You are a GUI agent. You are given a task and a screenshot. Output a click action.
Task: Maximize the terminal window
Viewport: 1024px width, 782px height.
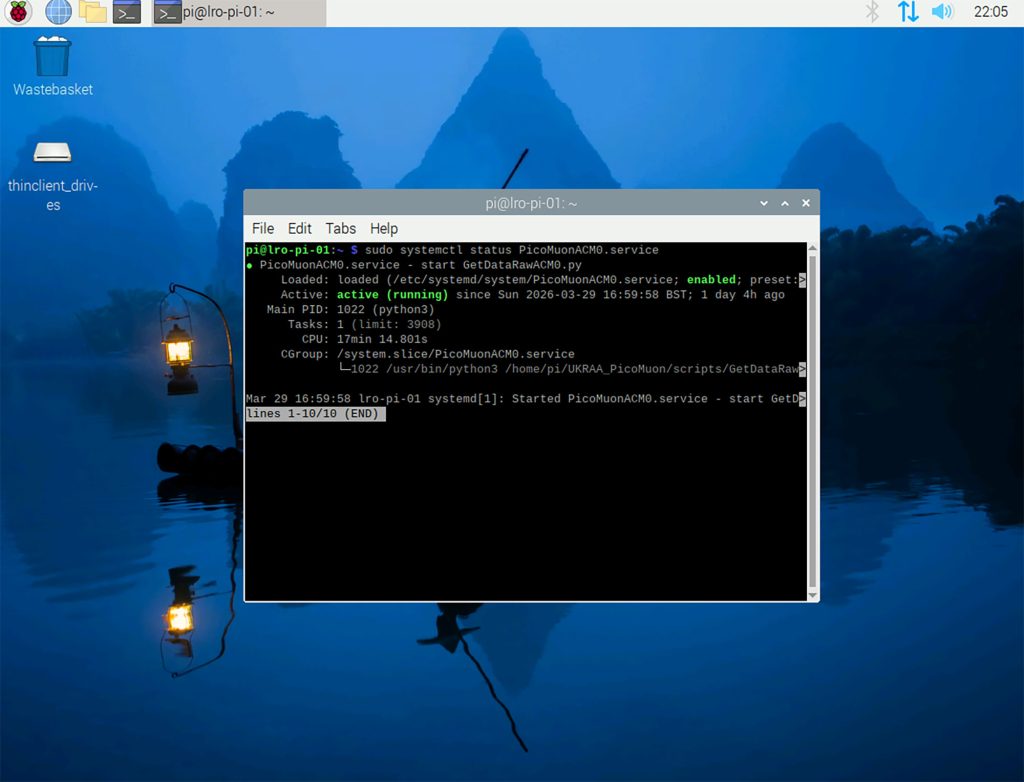tap(785, 203)
